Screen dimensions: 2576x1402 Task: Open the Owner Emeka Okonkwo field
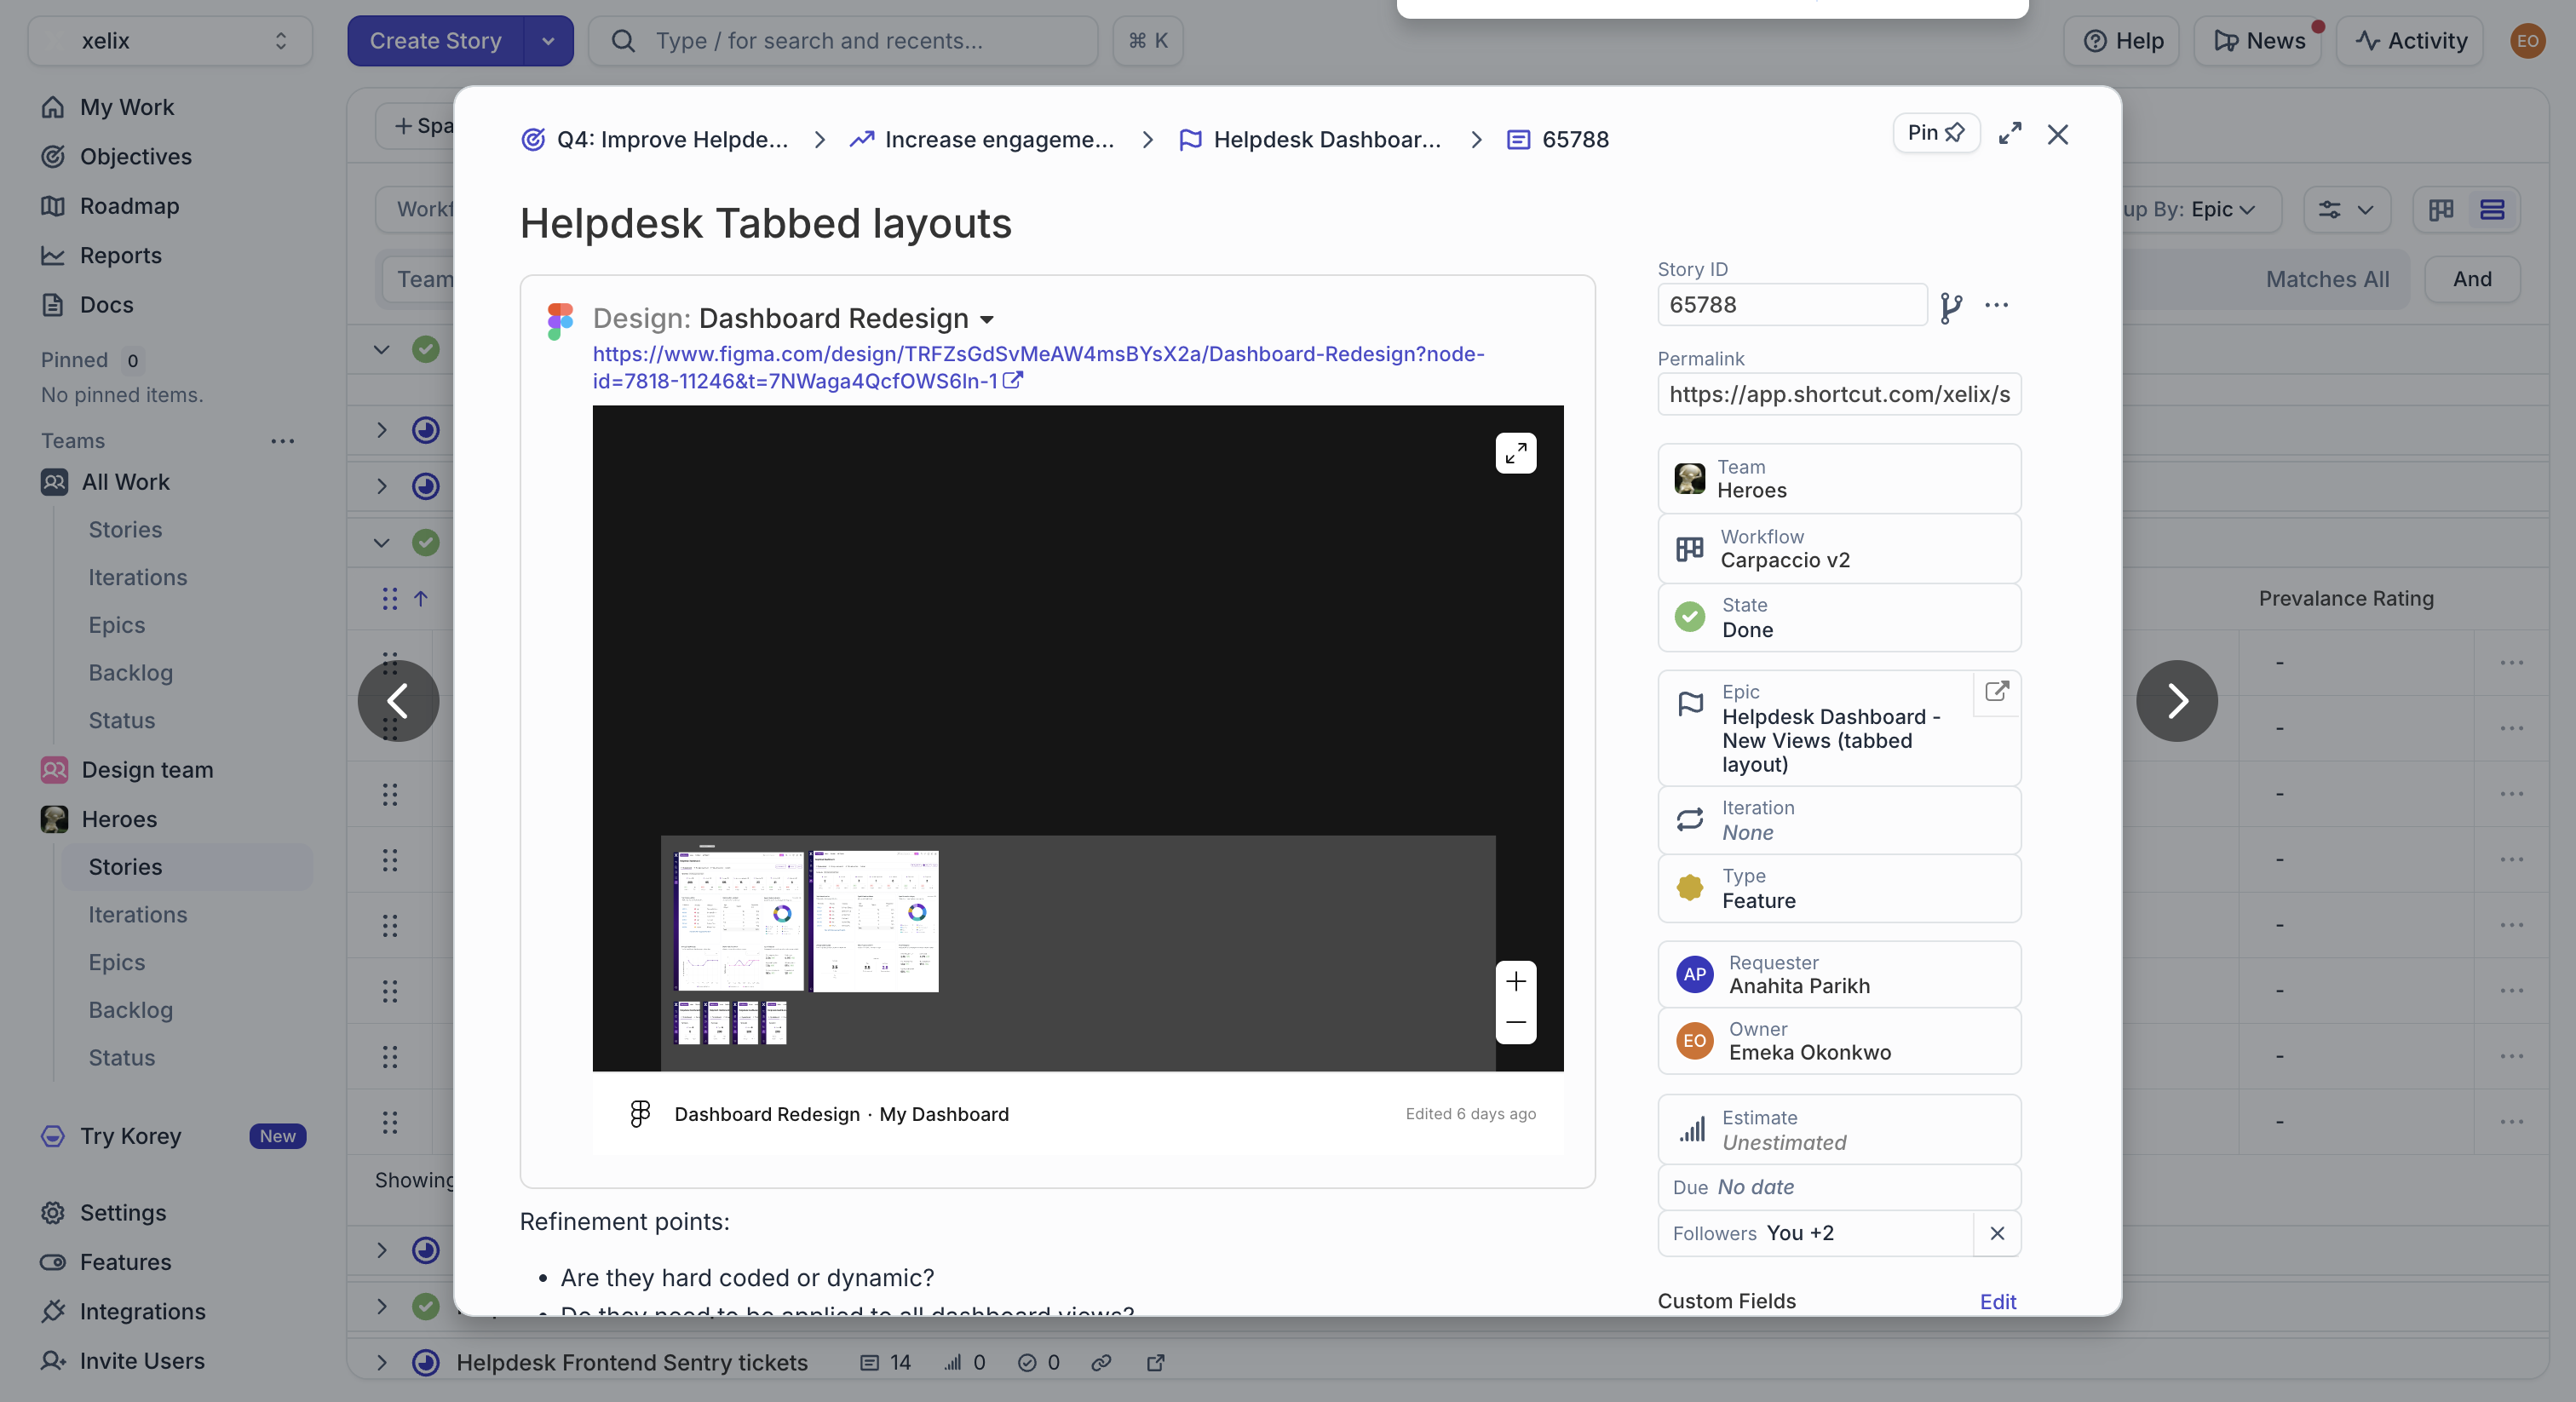coord(1838,1041)
